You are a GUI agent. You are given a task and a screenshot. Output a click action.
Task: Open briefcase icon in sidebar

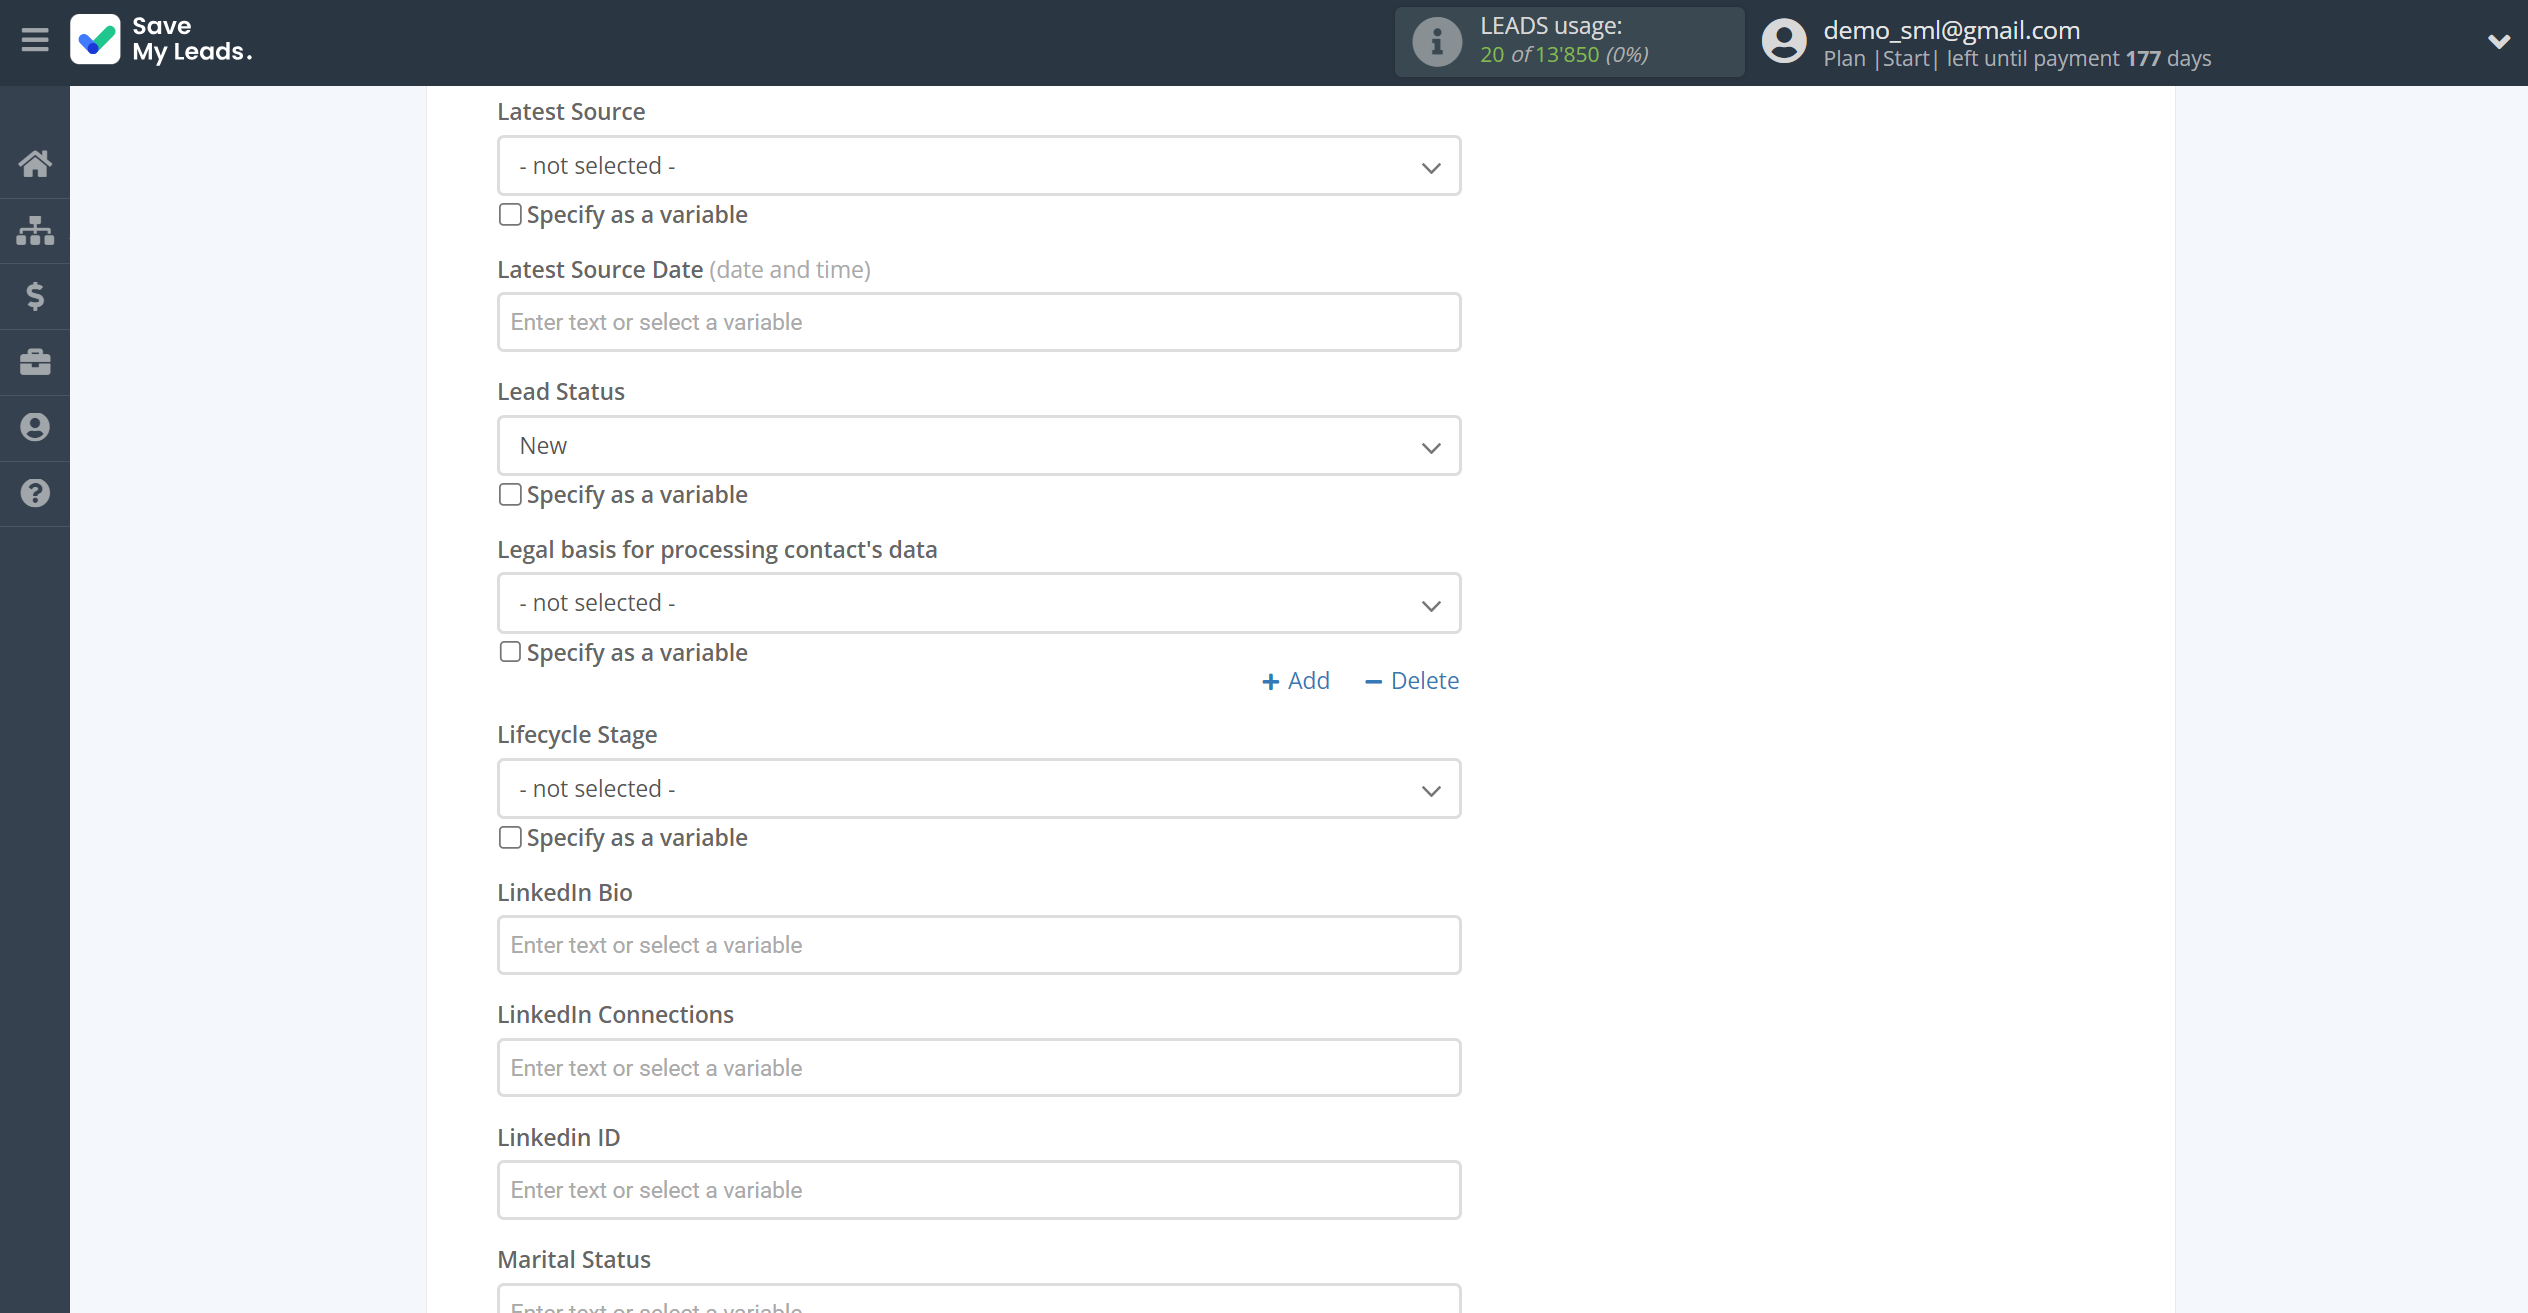pos(35,362)
